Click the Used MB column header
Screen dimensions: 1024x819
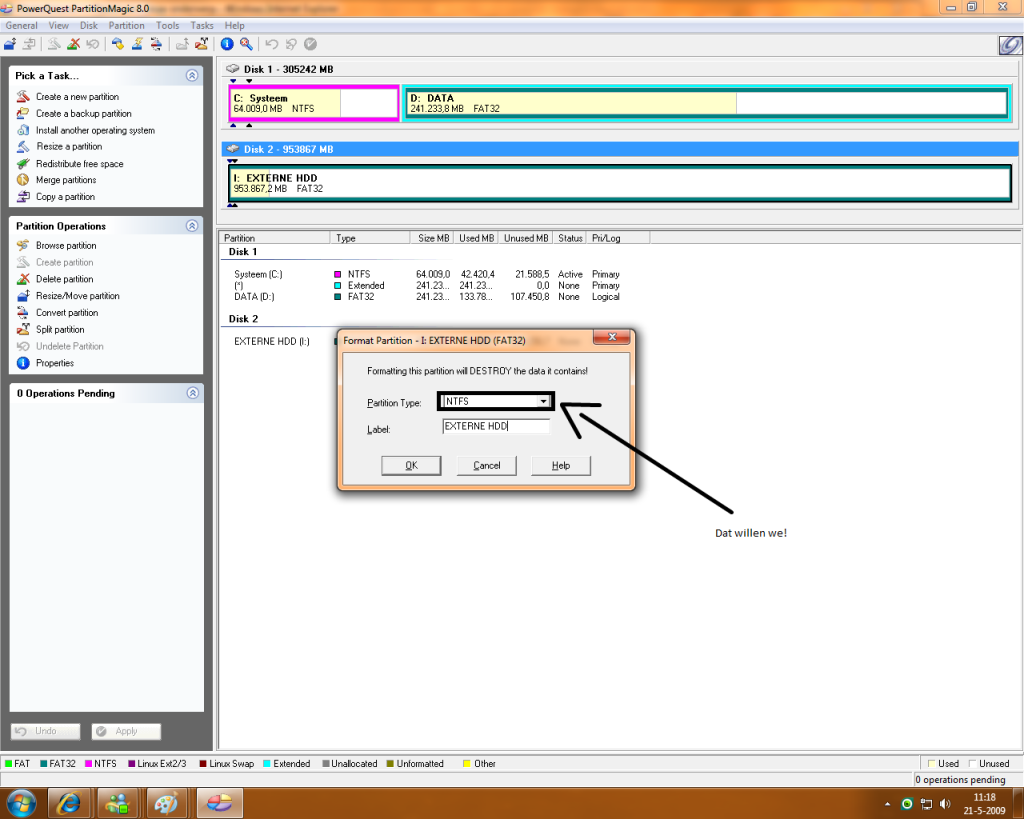tap(476, 238)
